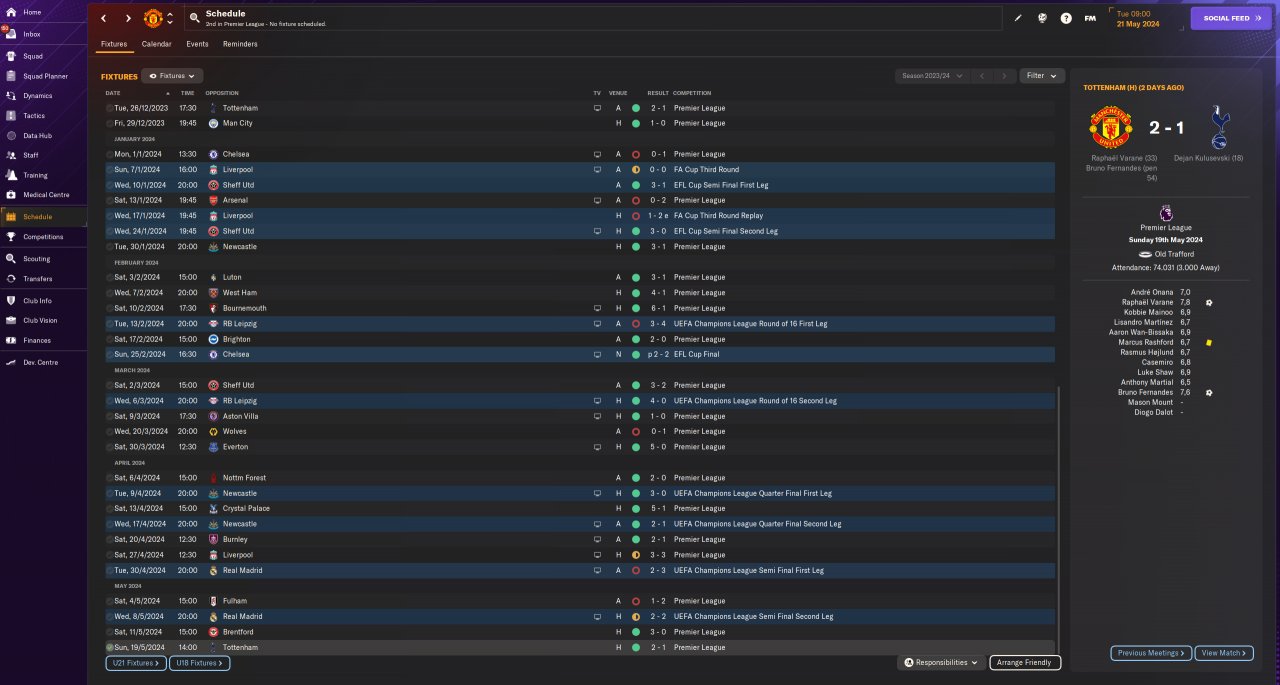Image resolution: width=1280 pixels, height=685 pixels.
Task: Switch to the Calendar tab
Action: [x=156, y=44]
